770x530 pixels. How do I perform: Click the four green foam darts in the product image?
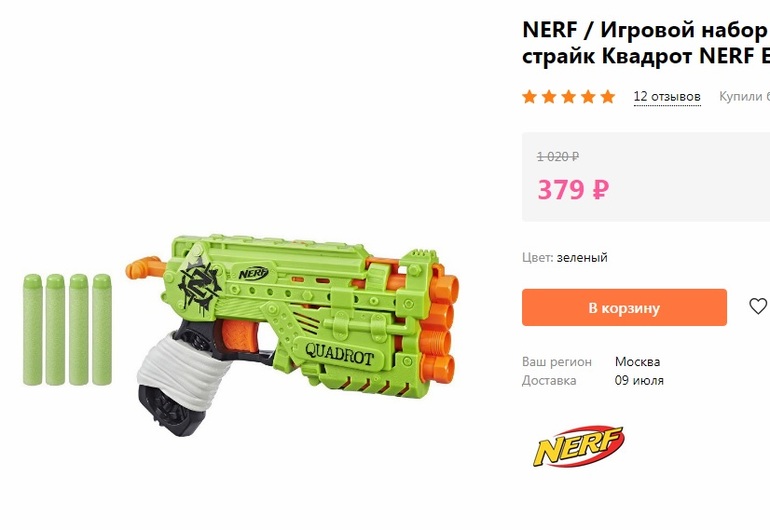pos(67,330)
